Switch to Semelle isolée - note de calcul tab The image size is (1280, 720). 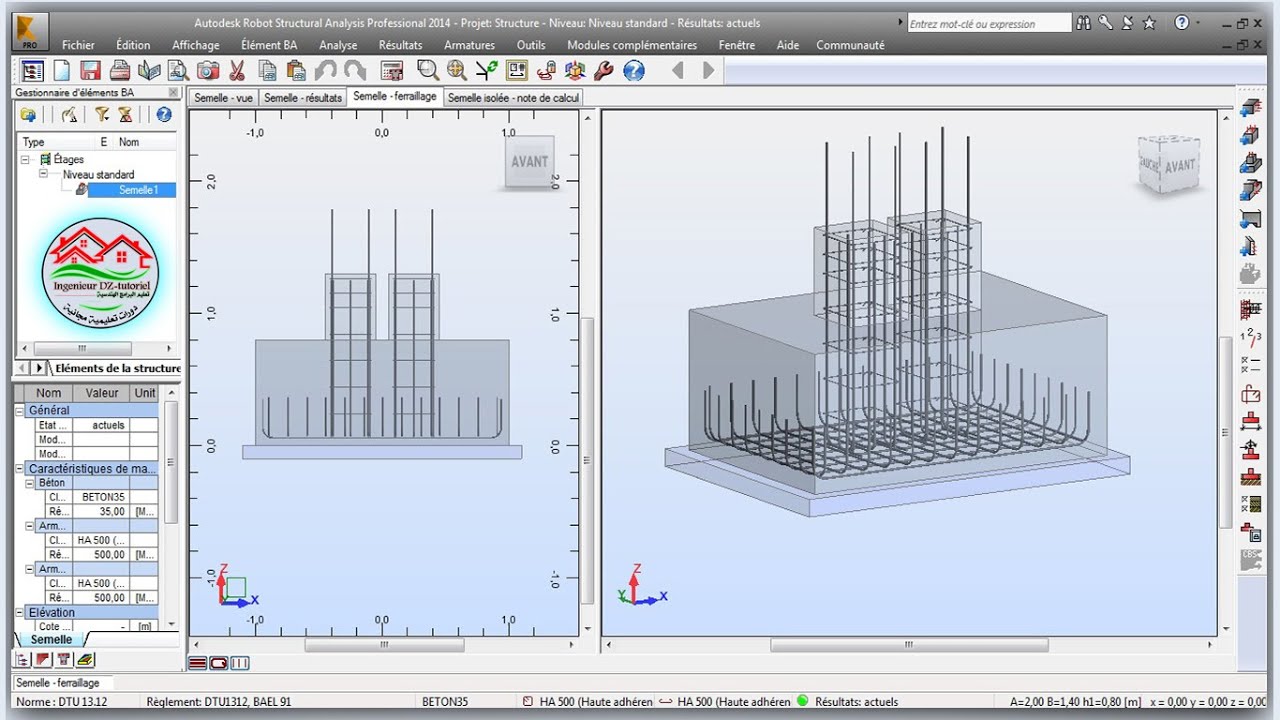pos(513,98)
